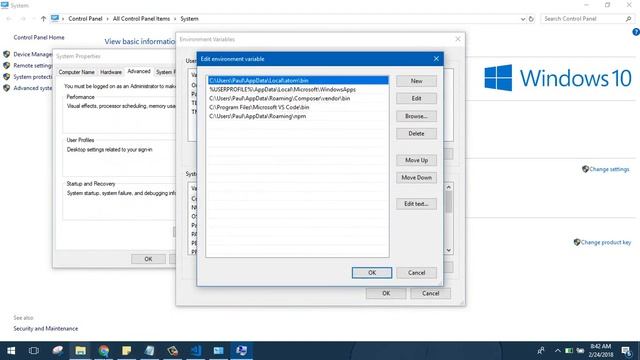Delete the selected path entry

click(416, 133)
